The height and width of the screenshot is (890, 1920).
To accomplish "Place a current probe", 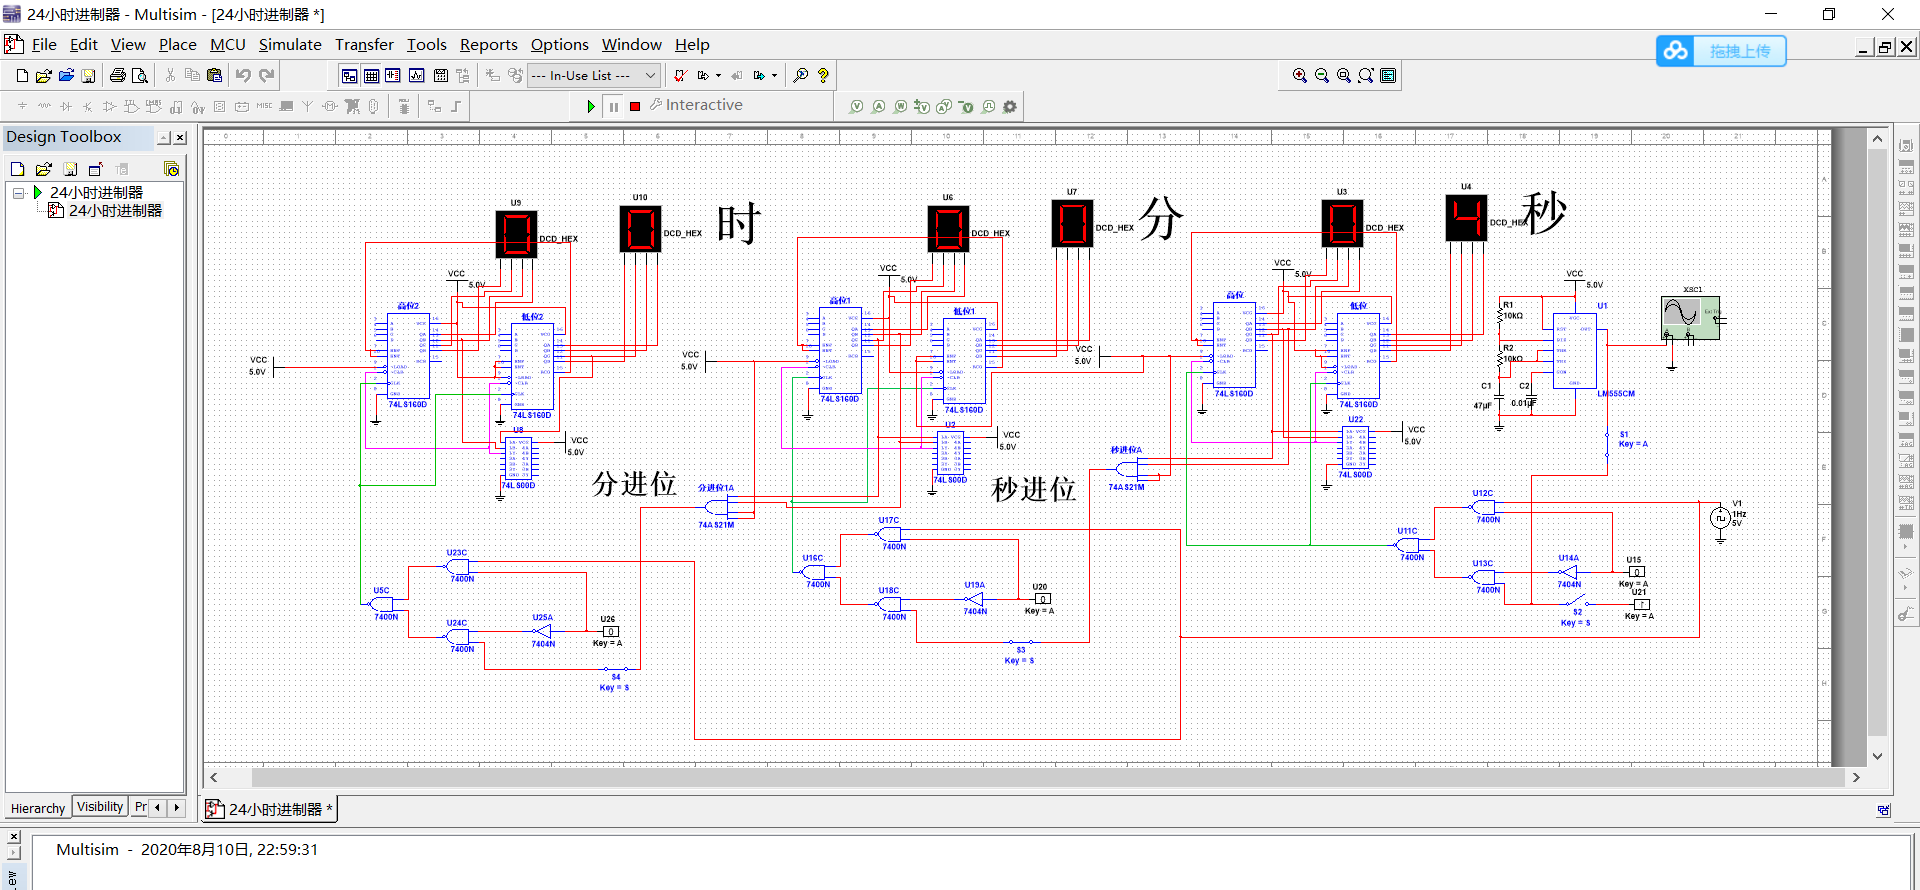I will click(878, 106).
